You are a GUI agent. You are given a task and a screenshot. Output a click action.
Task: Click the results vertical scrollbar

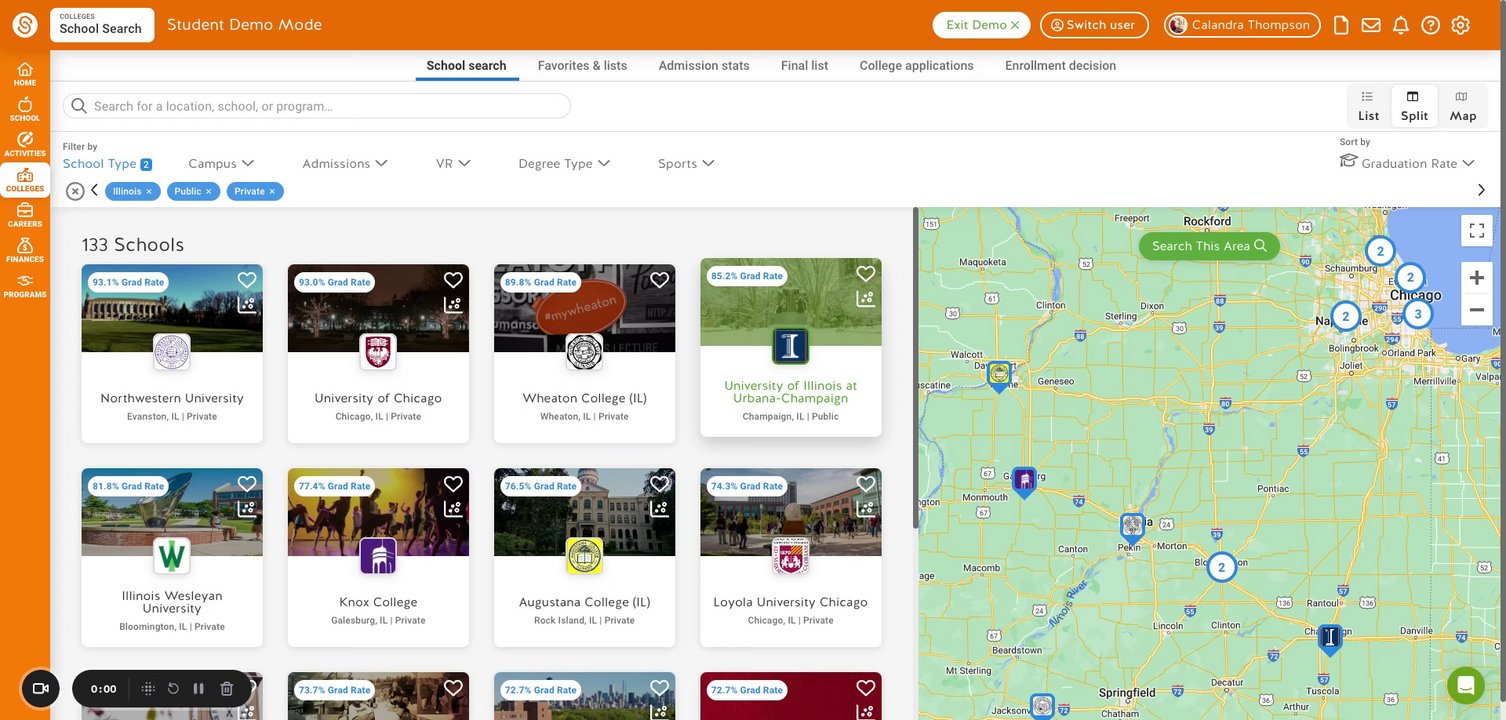916,368
